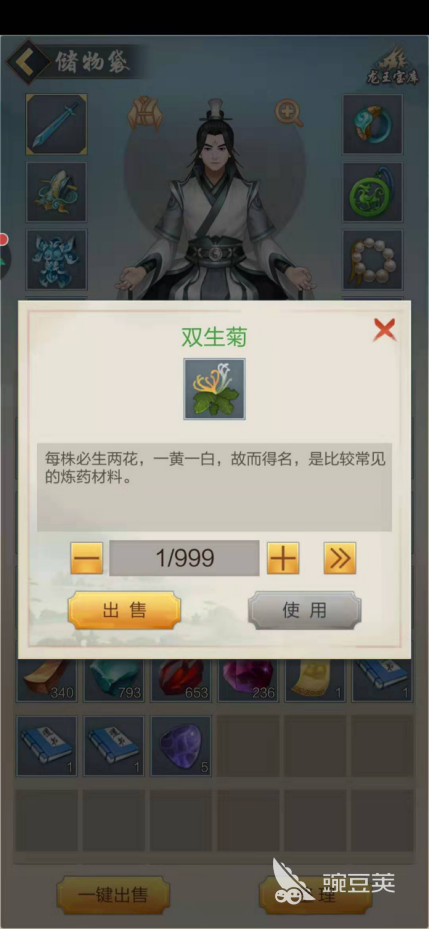Select the sword weapon equipment slot
429x929 pixels.
click(56, 124)
